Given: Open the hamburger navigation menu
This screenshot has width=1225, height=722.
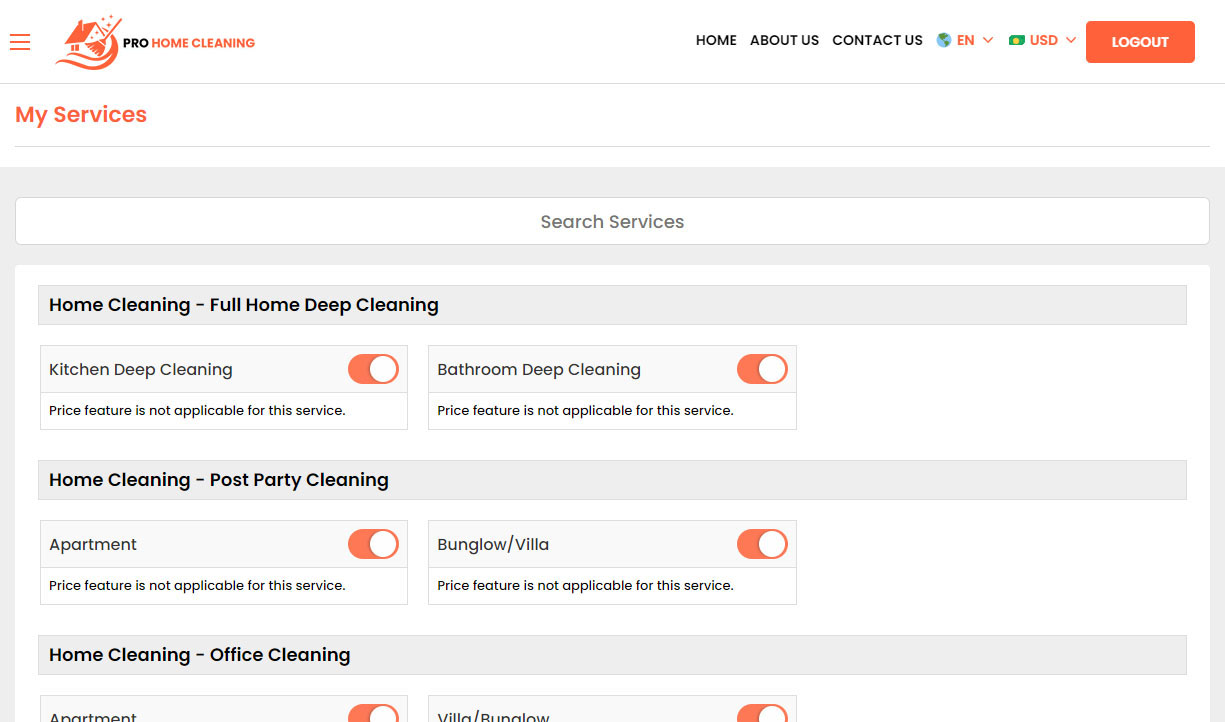Looking at the screenshot, I should pyautogui.click(x=20, y=42).
